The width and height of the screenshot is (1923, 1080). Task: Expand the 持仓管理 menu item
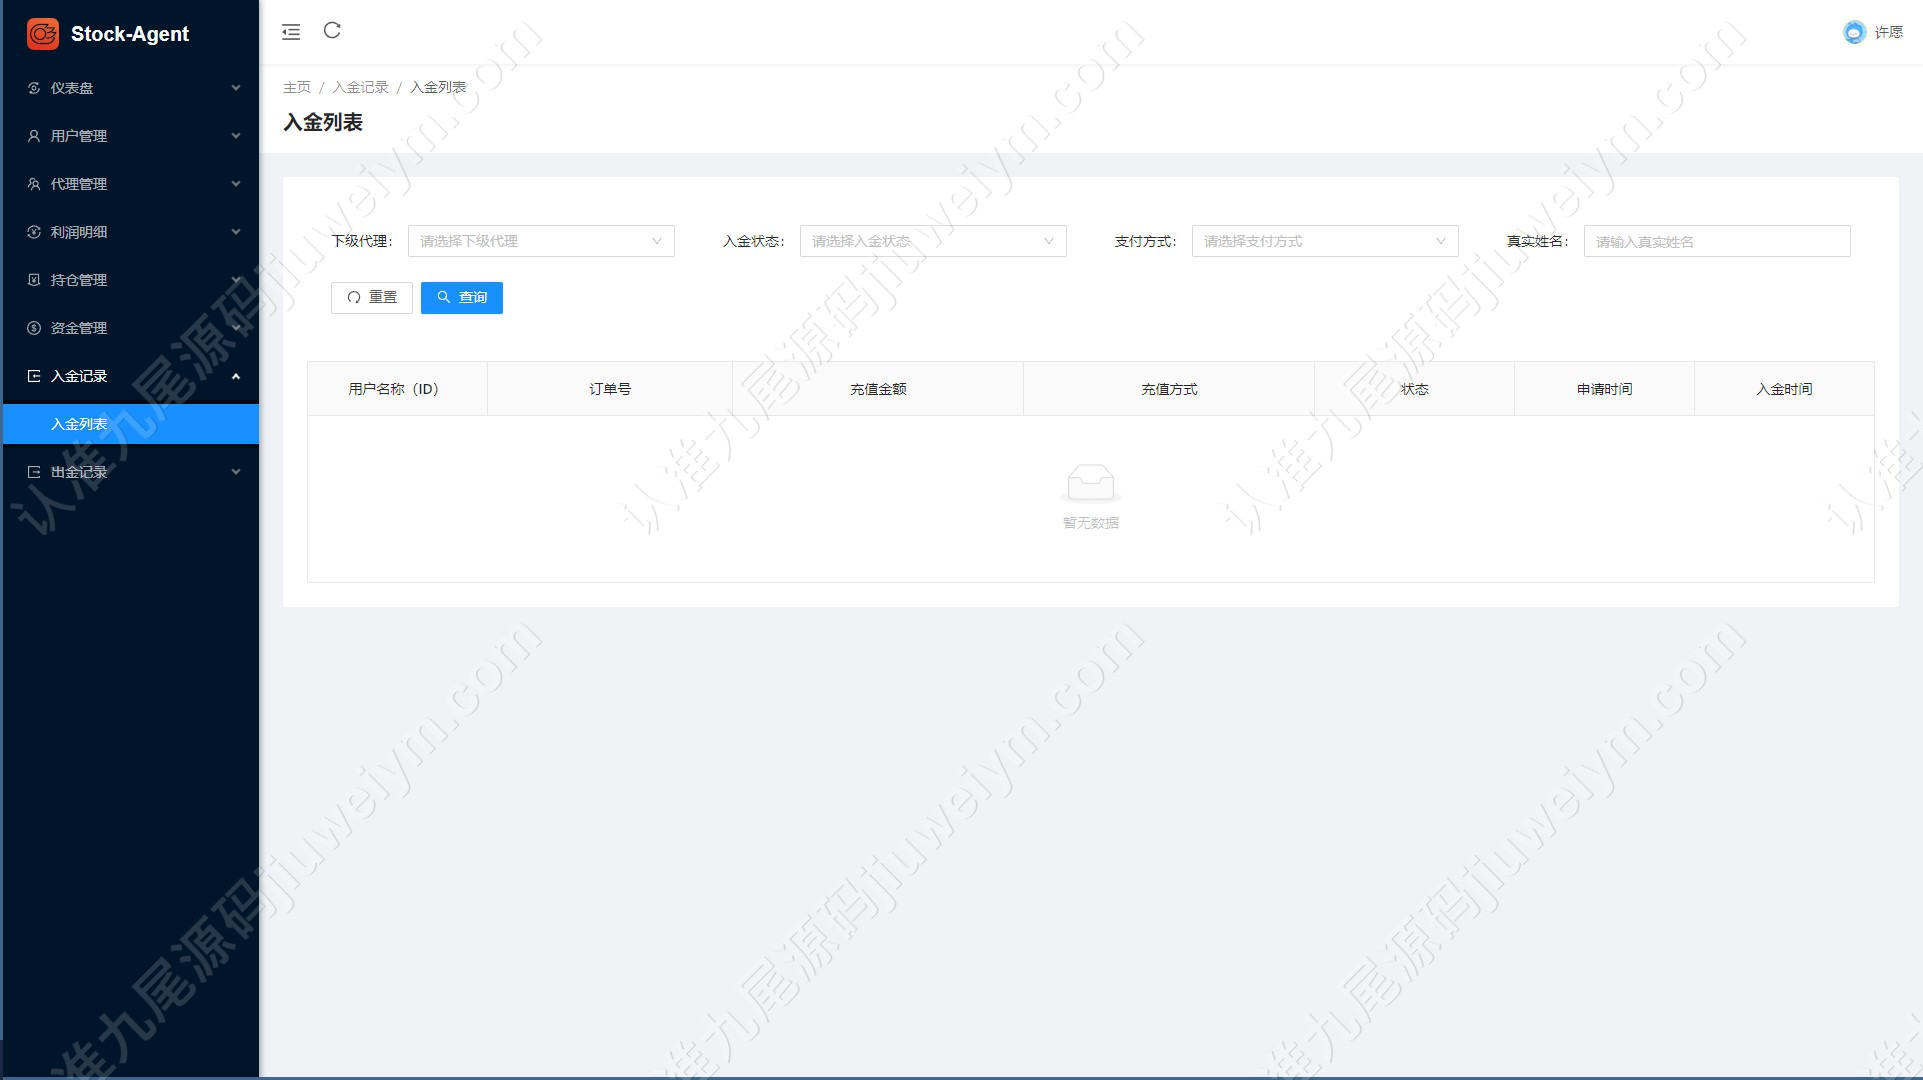131,280
